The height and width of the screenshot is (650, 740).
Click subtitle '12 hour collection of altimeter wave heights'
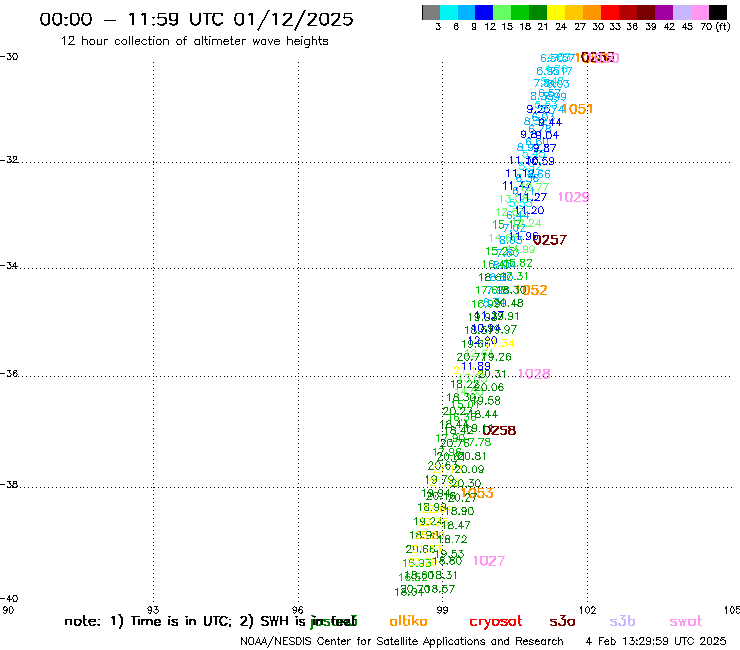pyautogui.click(x=194, y=41)
